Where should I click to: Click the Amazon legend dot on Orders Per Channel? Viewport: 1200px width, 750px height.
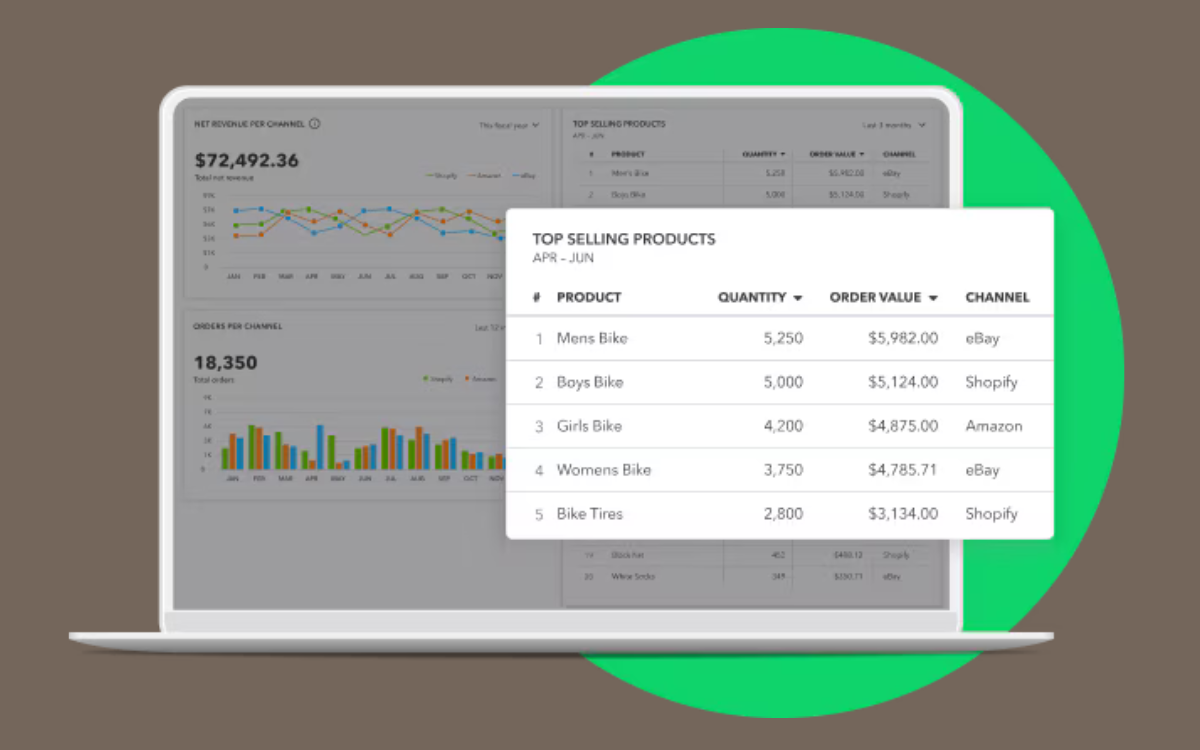point(467,379)
